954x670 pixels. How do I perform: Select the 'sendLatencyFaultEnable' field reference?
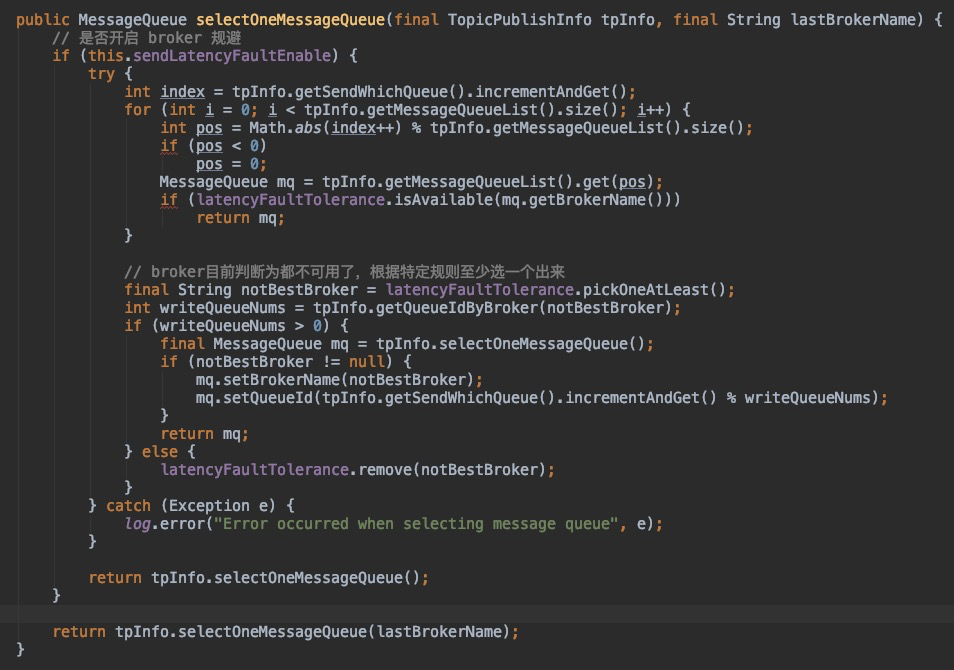coord(232,56)
